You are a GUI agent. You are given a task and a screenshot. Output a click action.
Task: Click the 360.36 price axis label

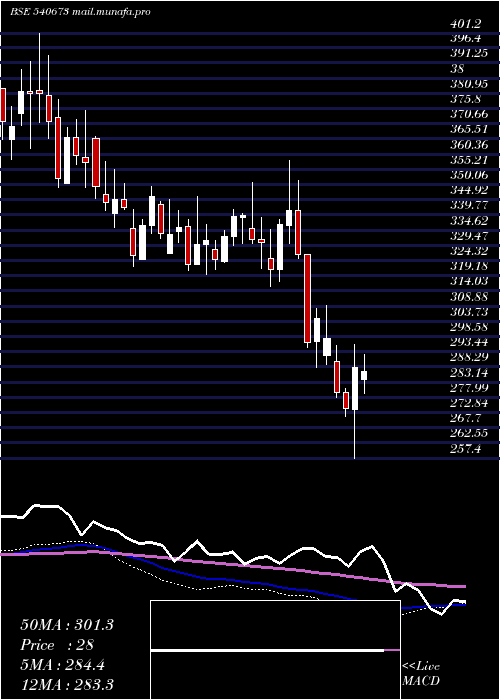click(469, 145)
